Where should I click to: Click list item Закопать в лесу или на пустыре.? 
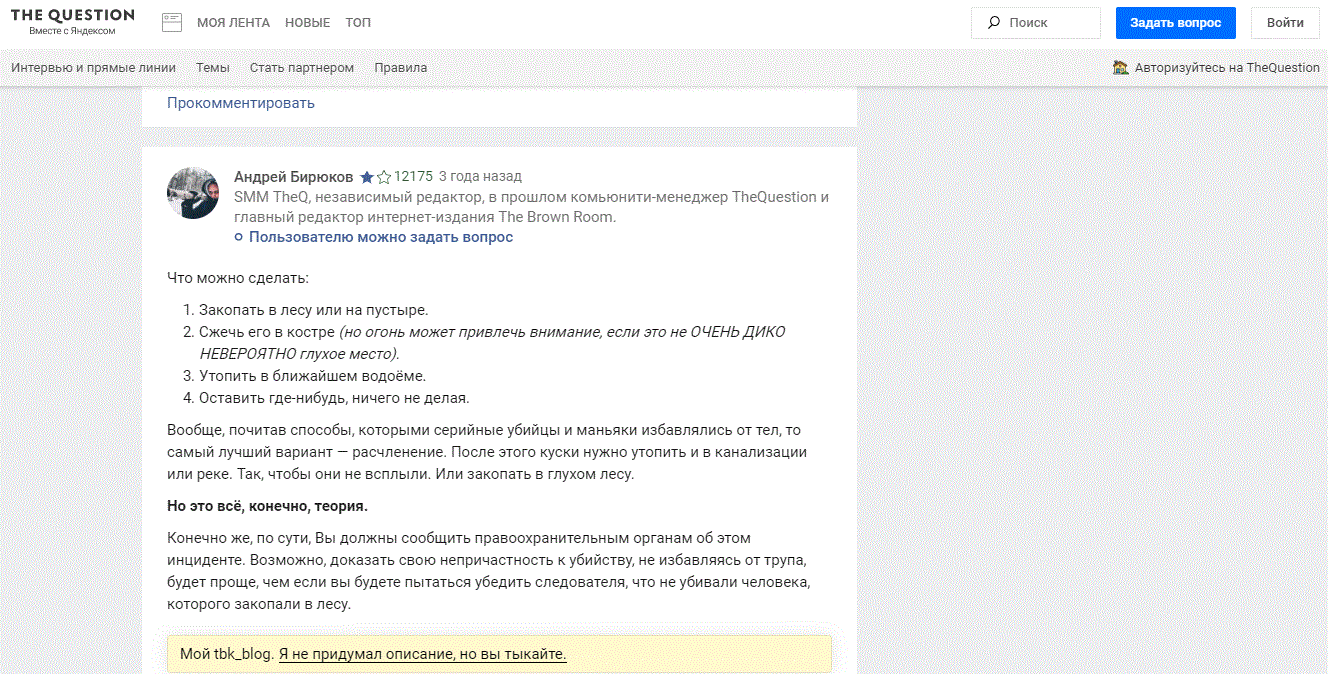click(313, 310)
